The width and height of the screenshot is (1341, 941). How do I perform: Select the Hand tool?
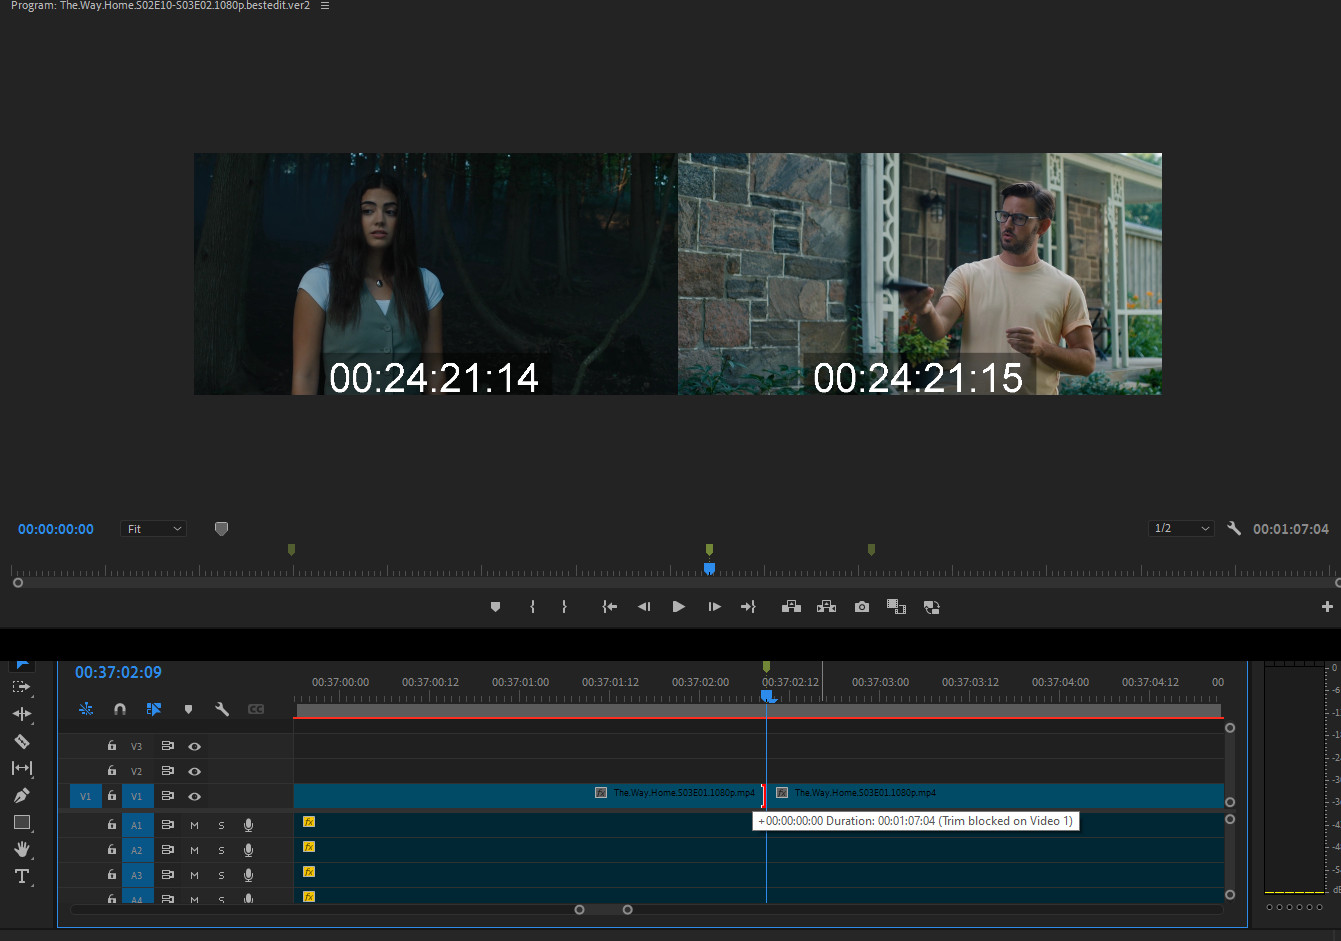tap(22, 849)
